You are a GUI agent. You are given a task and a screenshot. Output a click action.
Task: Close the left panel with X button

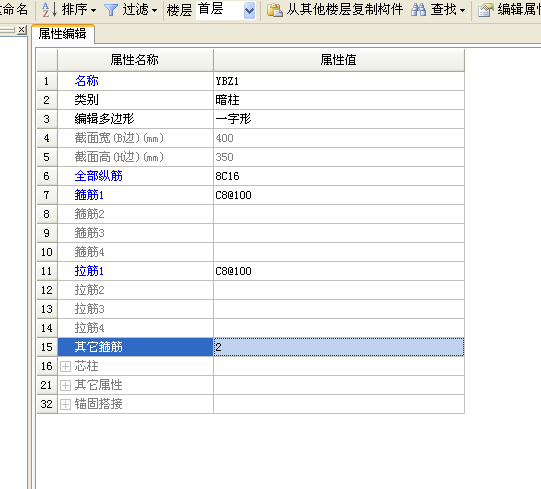coord(22,30)
